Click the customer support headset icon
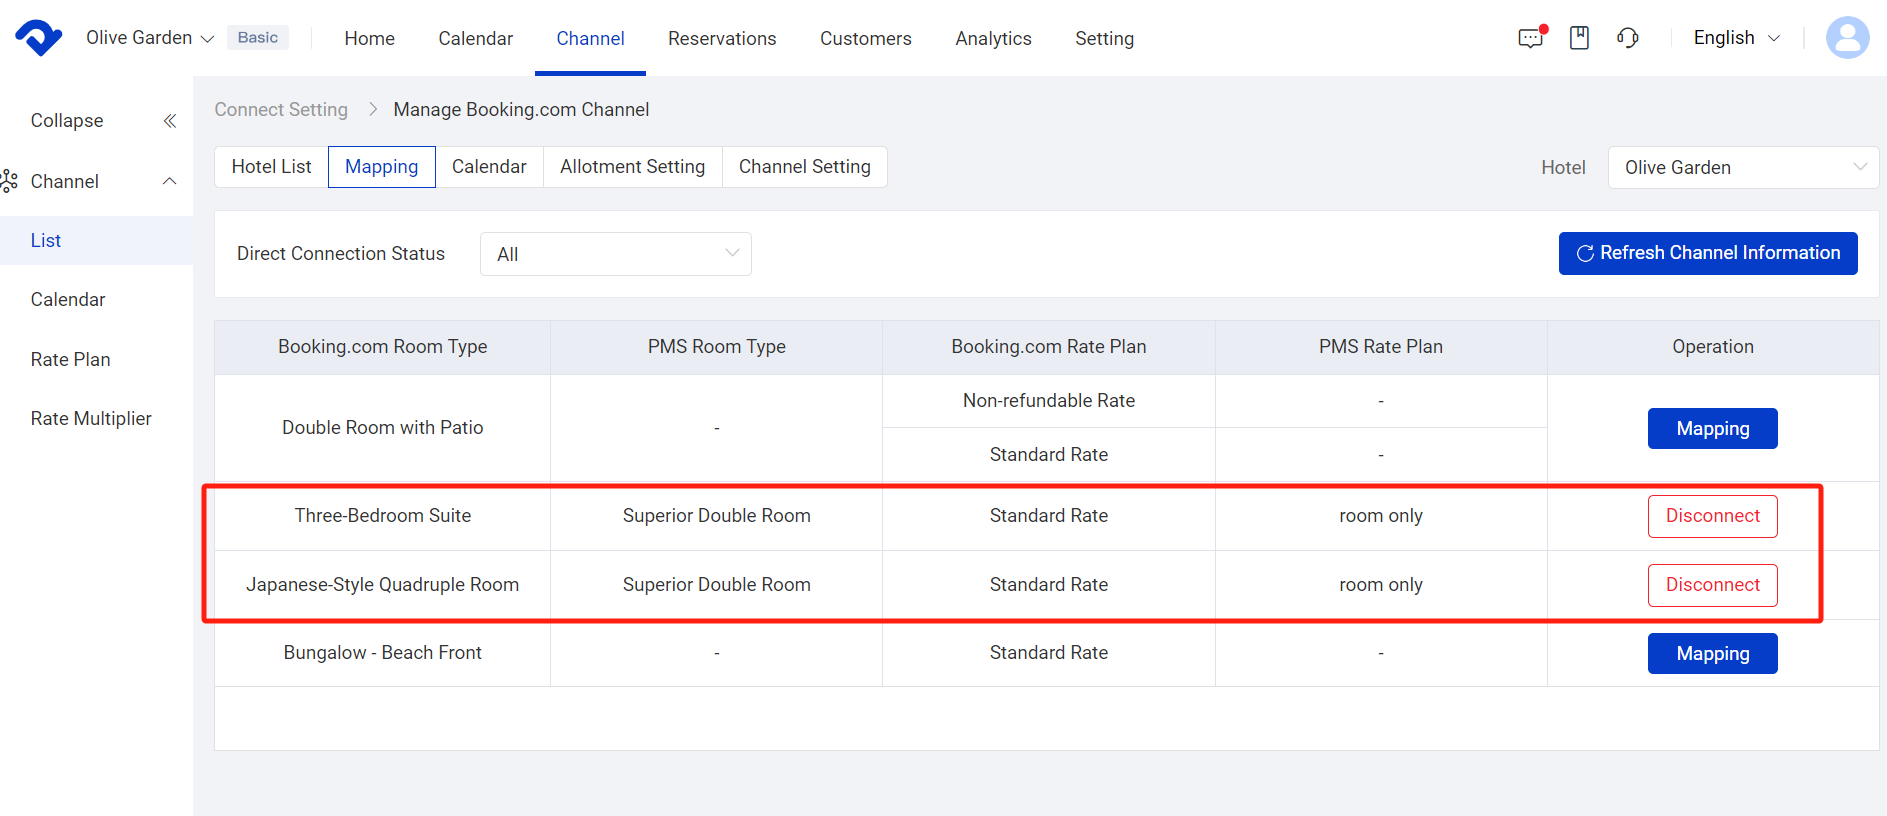 point(1627,38)
